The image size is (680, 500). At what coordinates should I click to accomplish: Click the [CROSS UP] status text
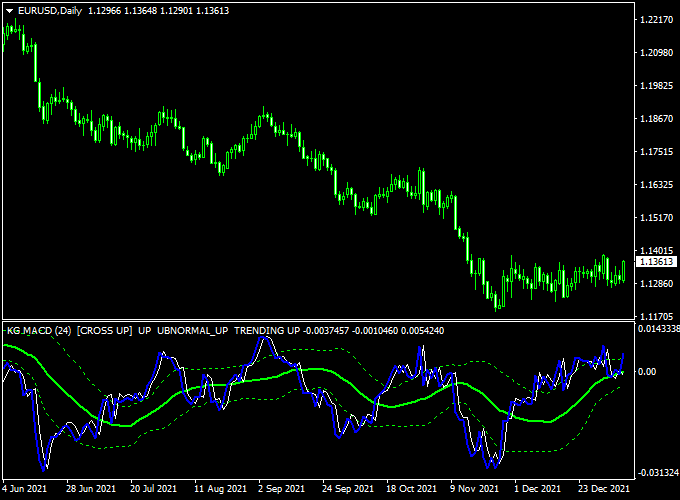coord(105,331)
